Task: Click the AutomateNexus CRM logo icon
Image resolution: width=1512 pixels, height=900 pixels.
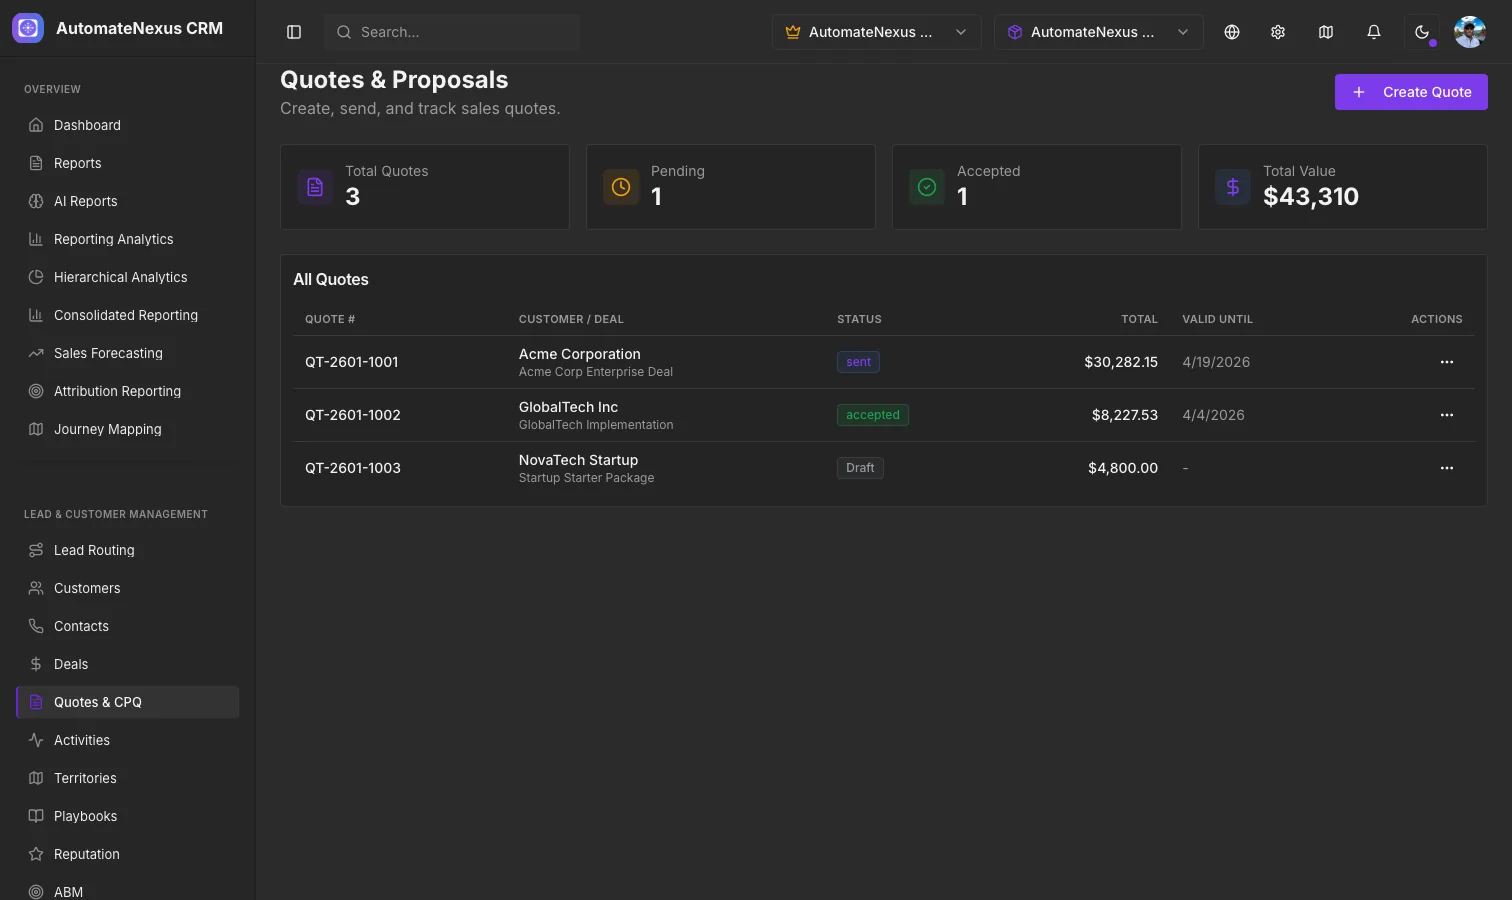Action: [x=28, y=28]
